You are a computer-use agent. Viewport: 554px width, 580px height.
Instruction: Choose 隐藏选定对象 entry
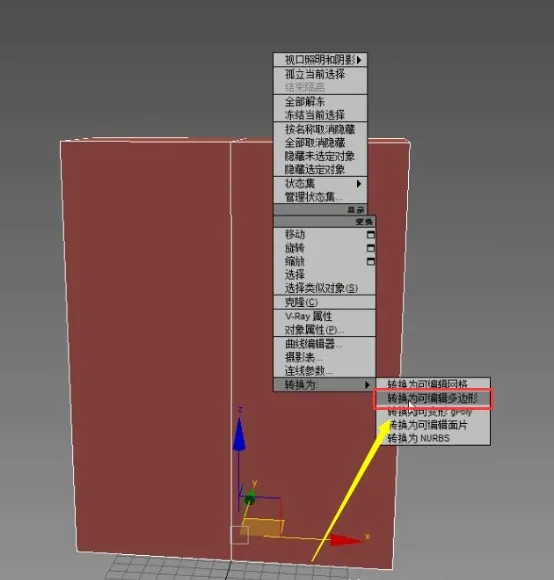pyautogui.click(x=320, y=169)
